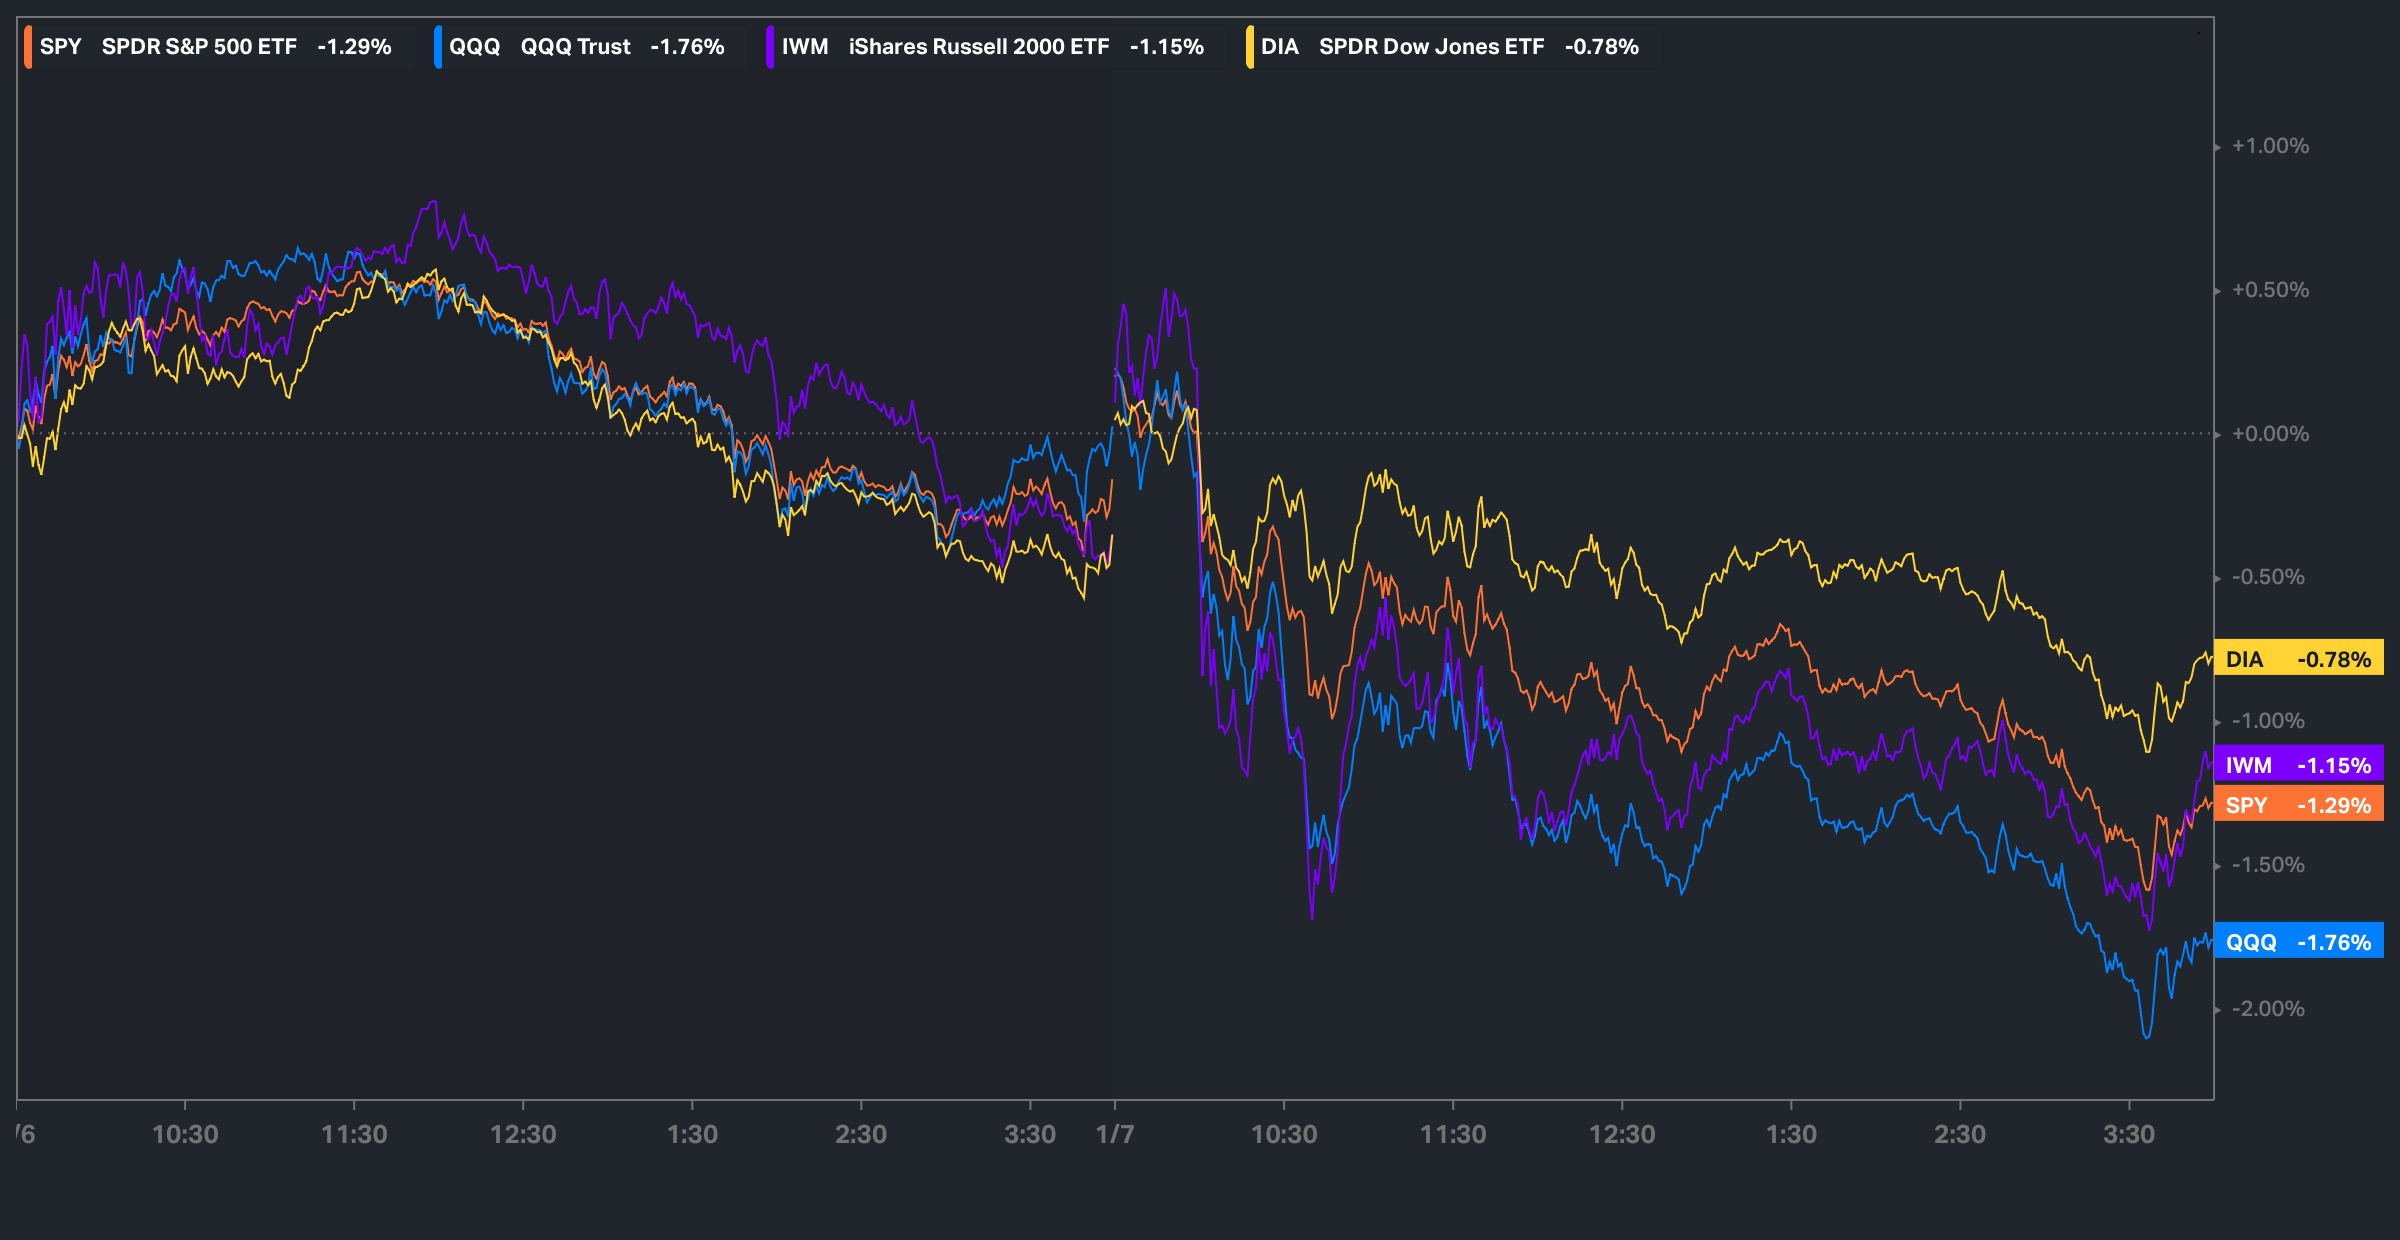Click the yellow DIA color bar in legend
This screenshot has height=1240, width=2400.
[1250, 47]
